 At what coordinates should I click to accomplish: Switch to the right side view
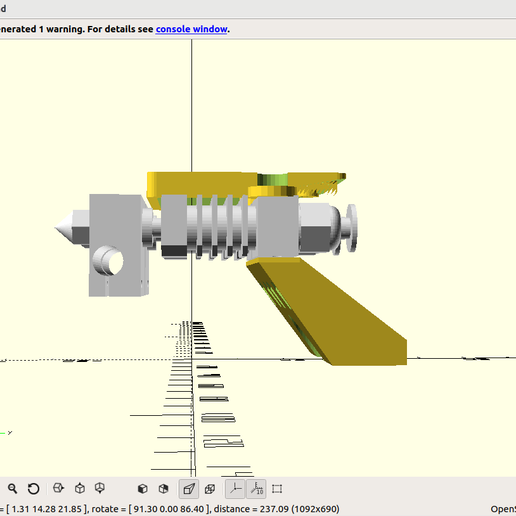click(x=58, y=488)
